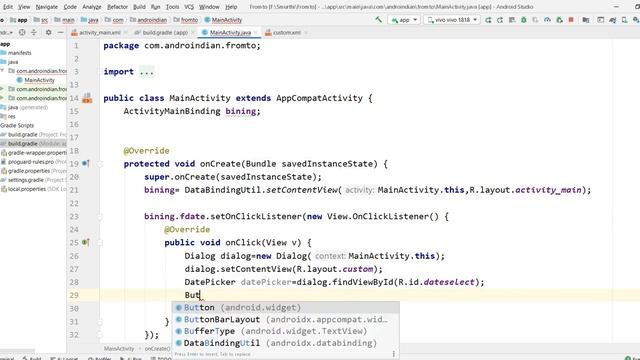Close the activity_main.xml tab
This screenshot has width=640, height=360.
tap(126, 32)
